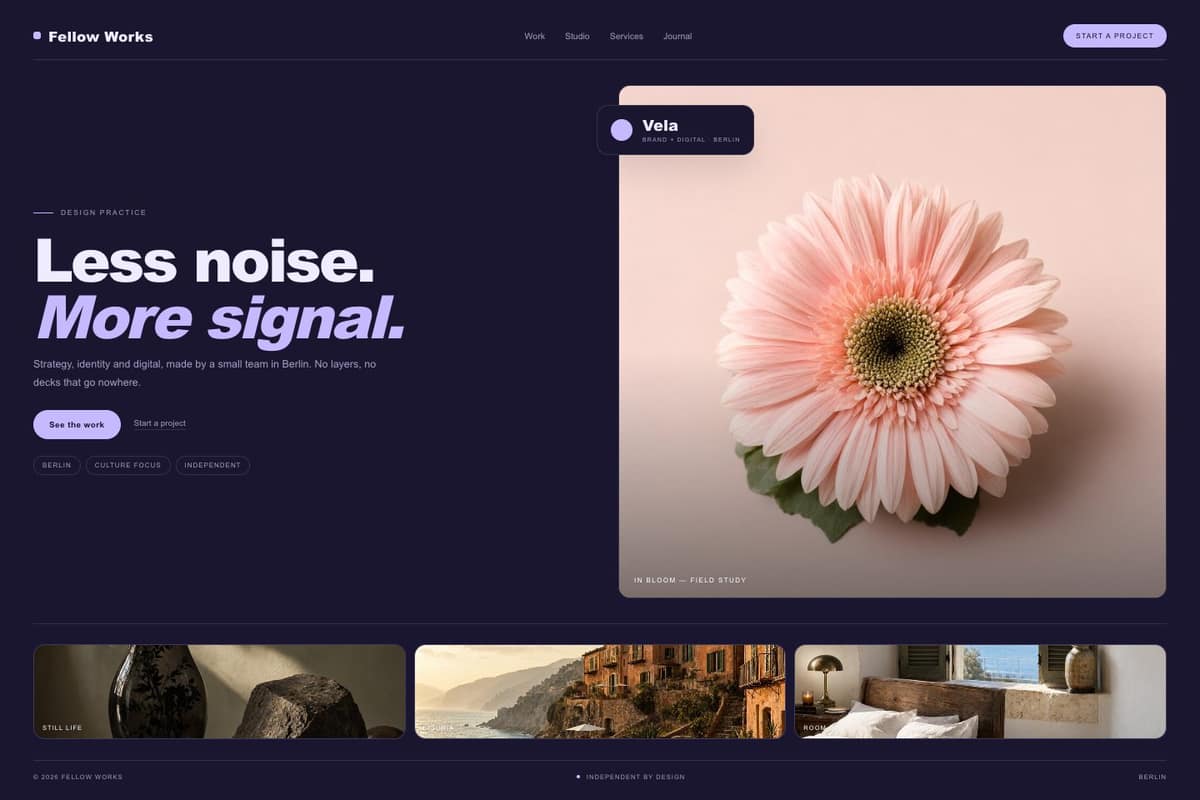Go to the Services page
1200x800 pixels.
(626, 36)
